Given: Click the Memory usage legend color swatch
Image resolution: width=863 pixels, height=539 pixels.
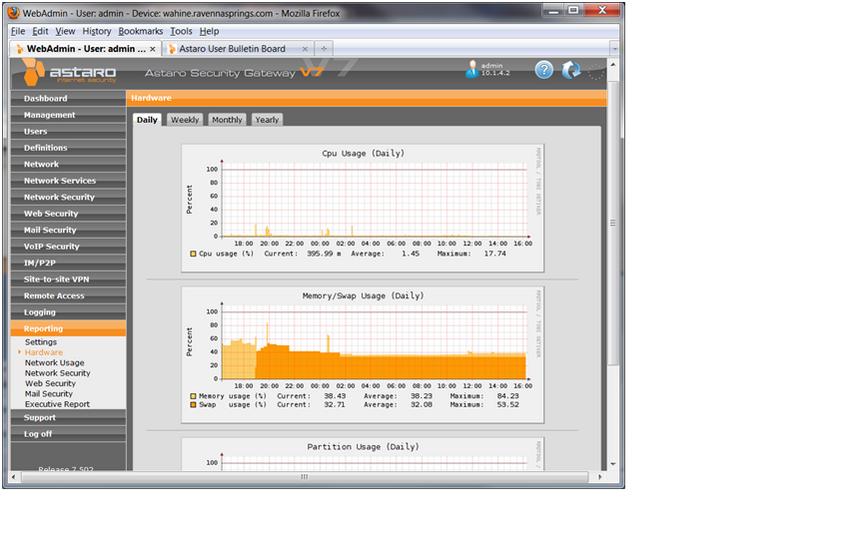Looking at the screenshot, I should coord(193,397).
